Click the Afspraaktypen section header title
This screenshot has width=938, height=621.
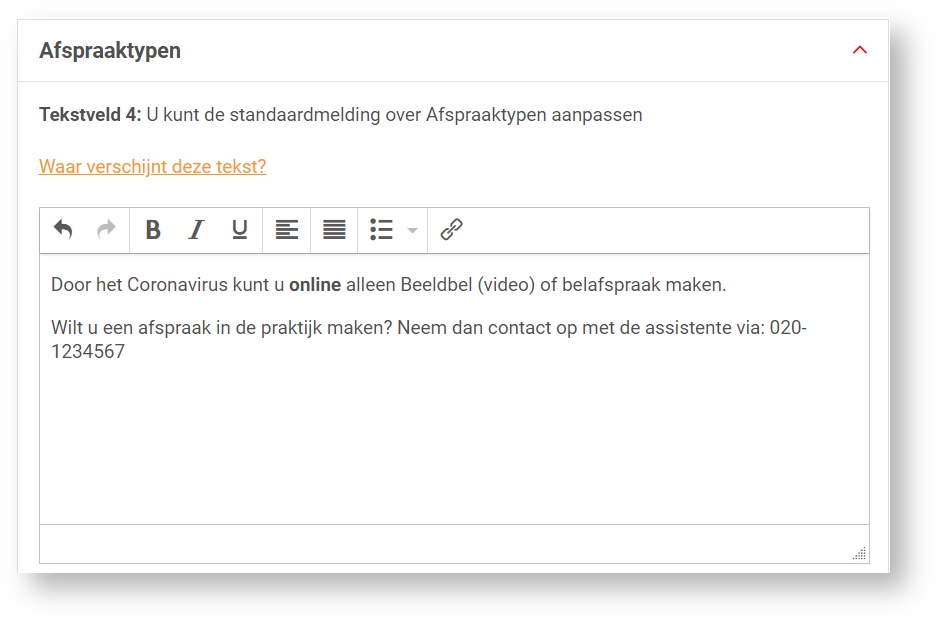pyautogui.click(x=110, y=50)
